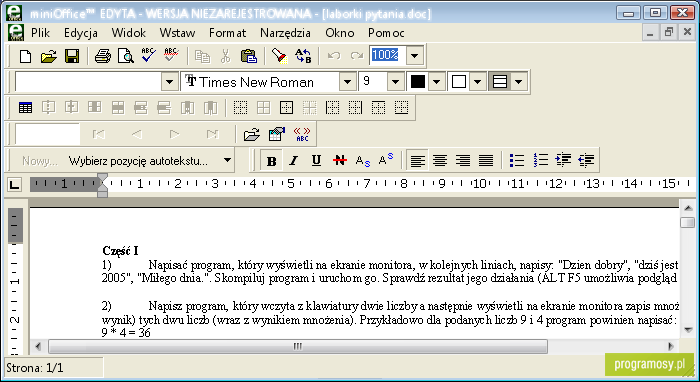Run spell check with blue checkmark ABC
Viewport: 700px width, 382px height.
point(148,55)
